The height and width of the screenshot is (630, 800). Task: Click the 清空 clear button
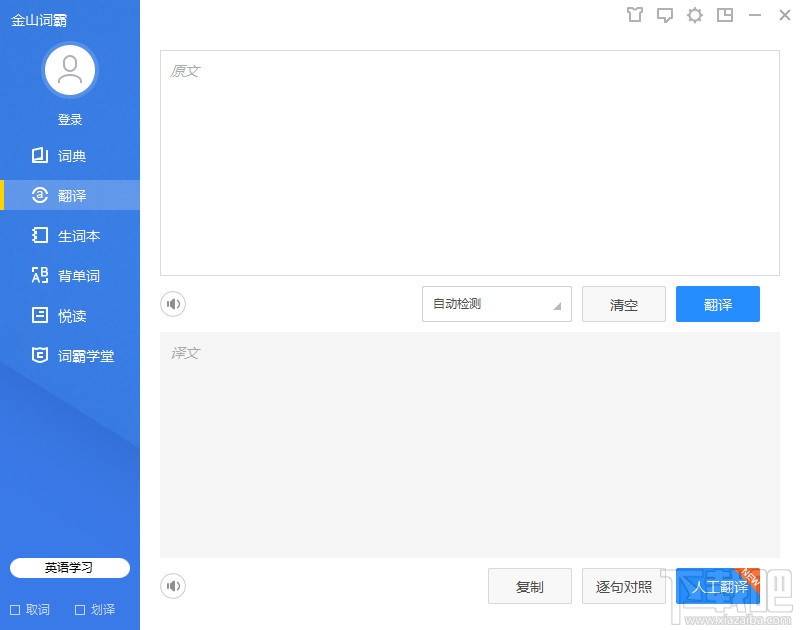click(x=623, y=304)
